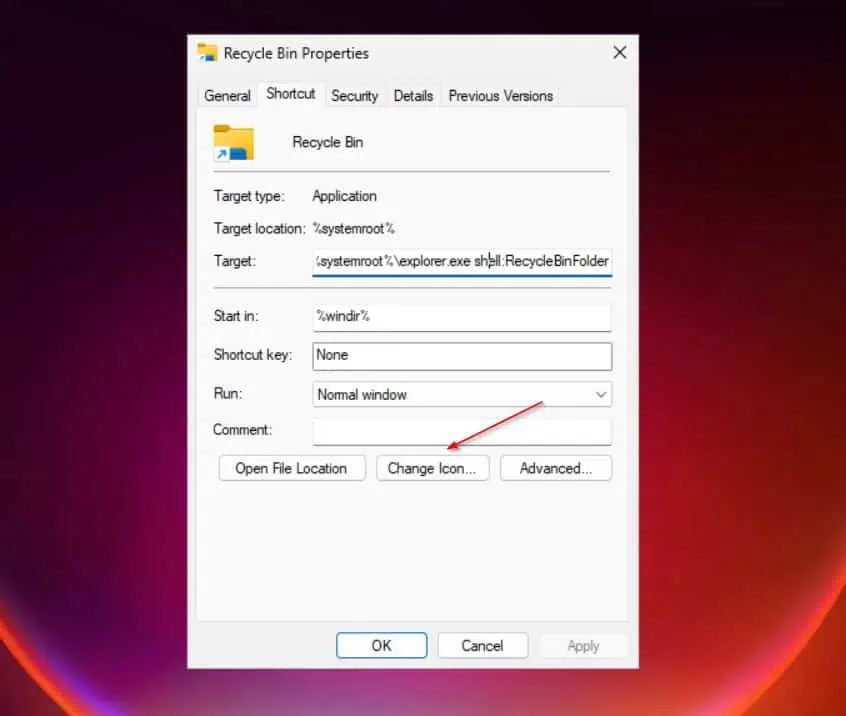Go to the Details tab

coord(413,96)
